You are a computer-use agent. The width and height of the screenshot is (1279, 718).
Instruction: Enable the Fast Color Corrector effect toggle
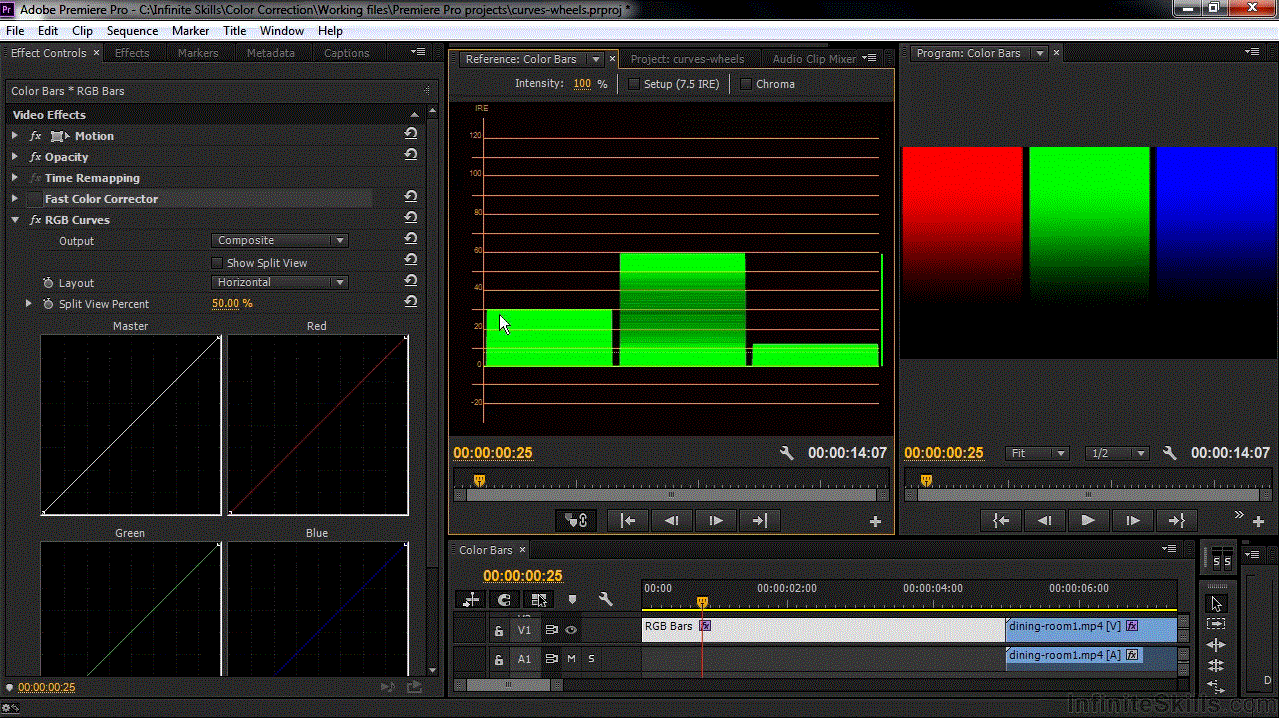(36, 199)
